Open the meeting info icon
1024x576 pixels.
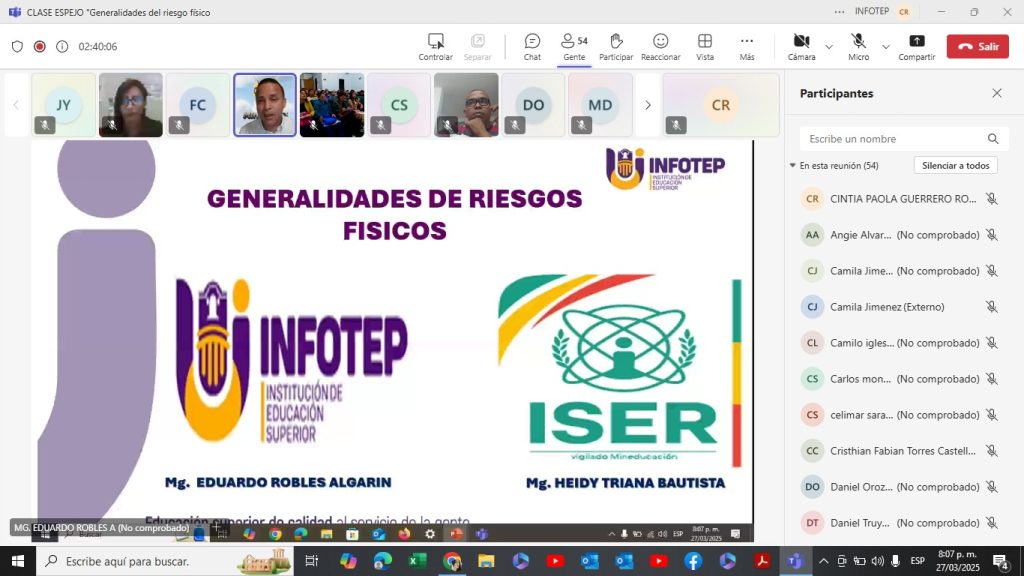click(x=62, y=46)
